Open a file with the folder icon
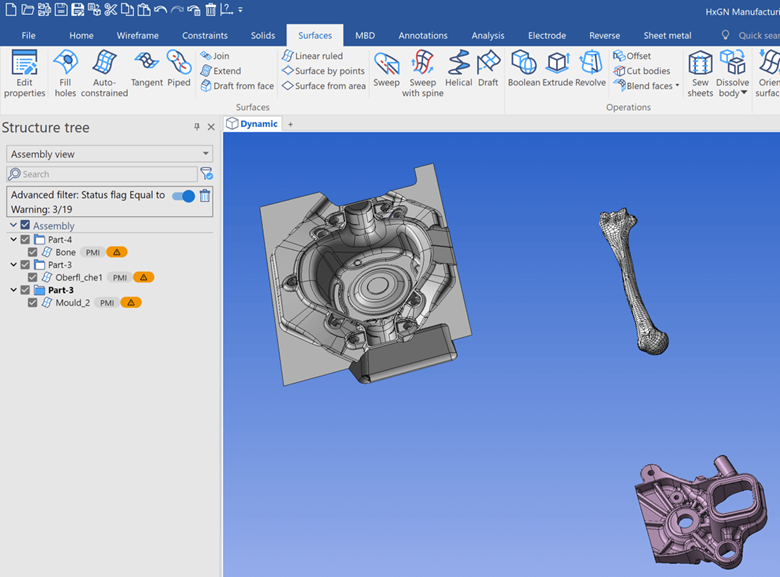 [x=27, y=9]
